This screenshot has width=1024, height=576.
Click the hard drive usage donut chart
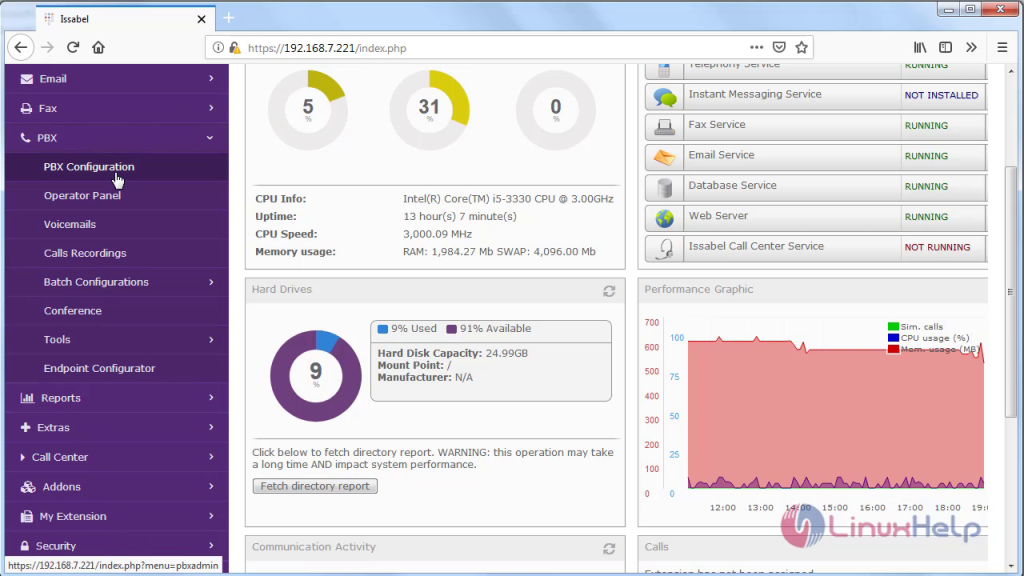point(316,376)
